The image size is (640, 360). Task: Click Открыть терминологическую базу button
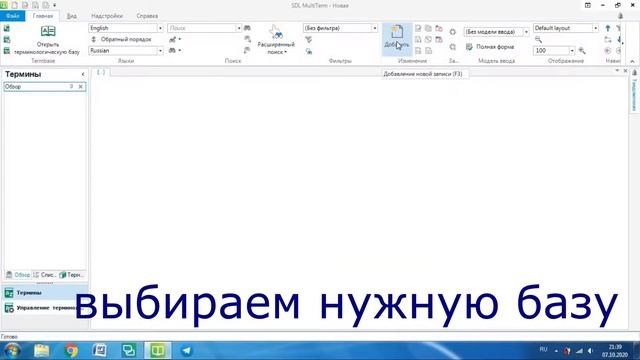(x=47, y=40)
